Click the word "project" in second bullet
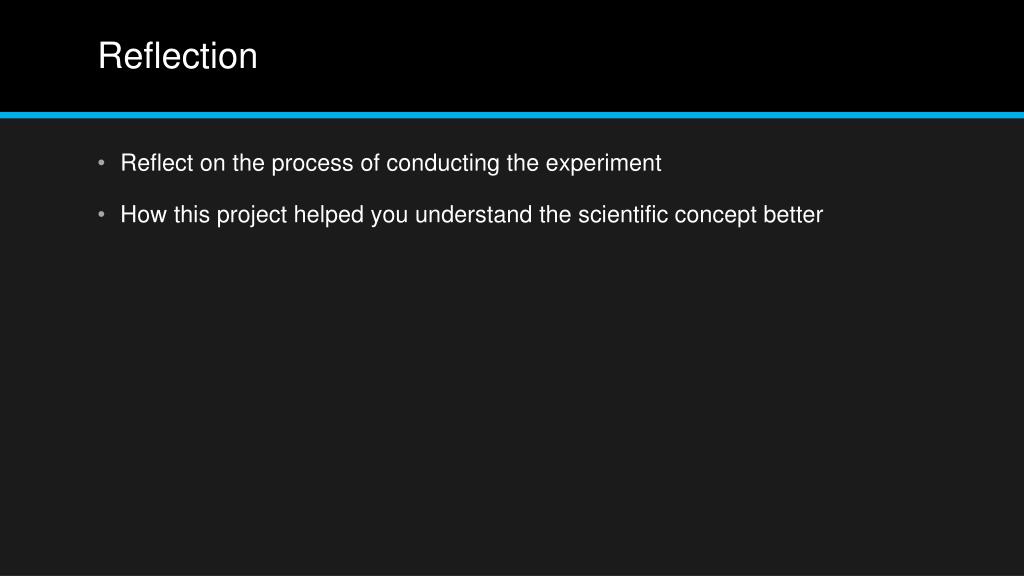 pyautogui.click(x=251, y=216)
